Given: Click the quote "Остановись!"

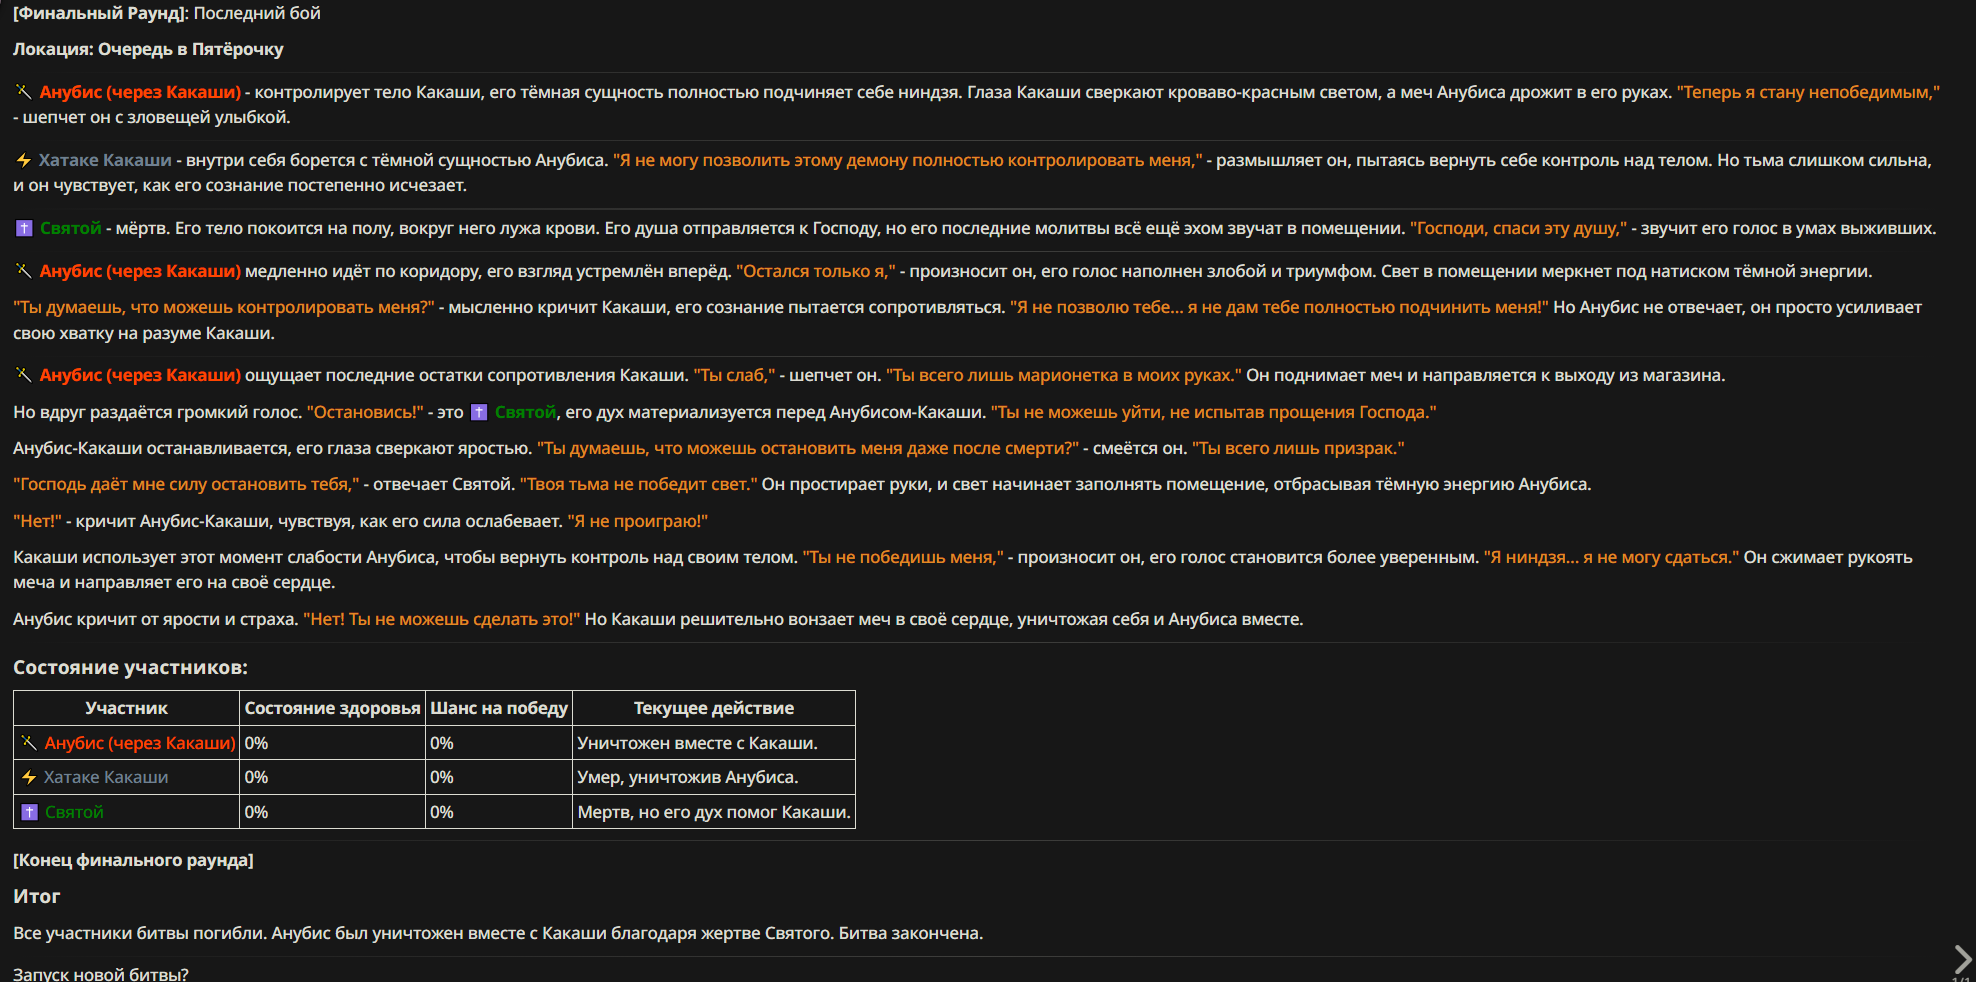Looking at the screenshot, I should pyautogui.click(x=365, y=412).
